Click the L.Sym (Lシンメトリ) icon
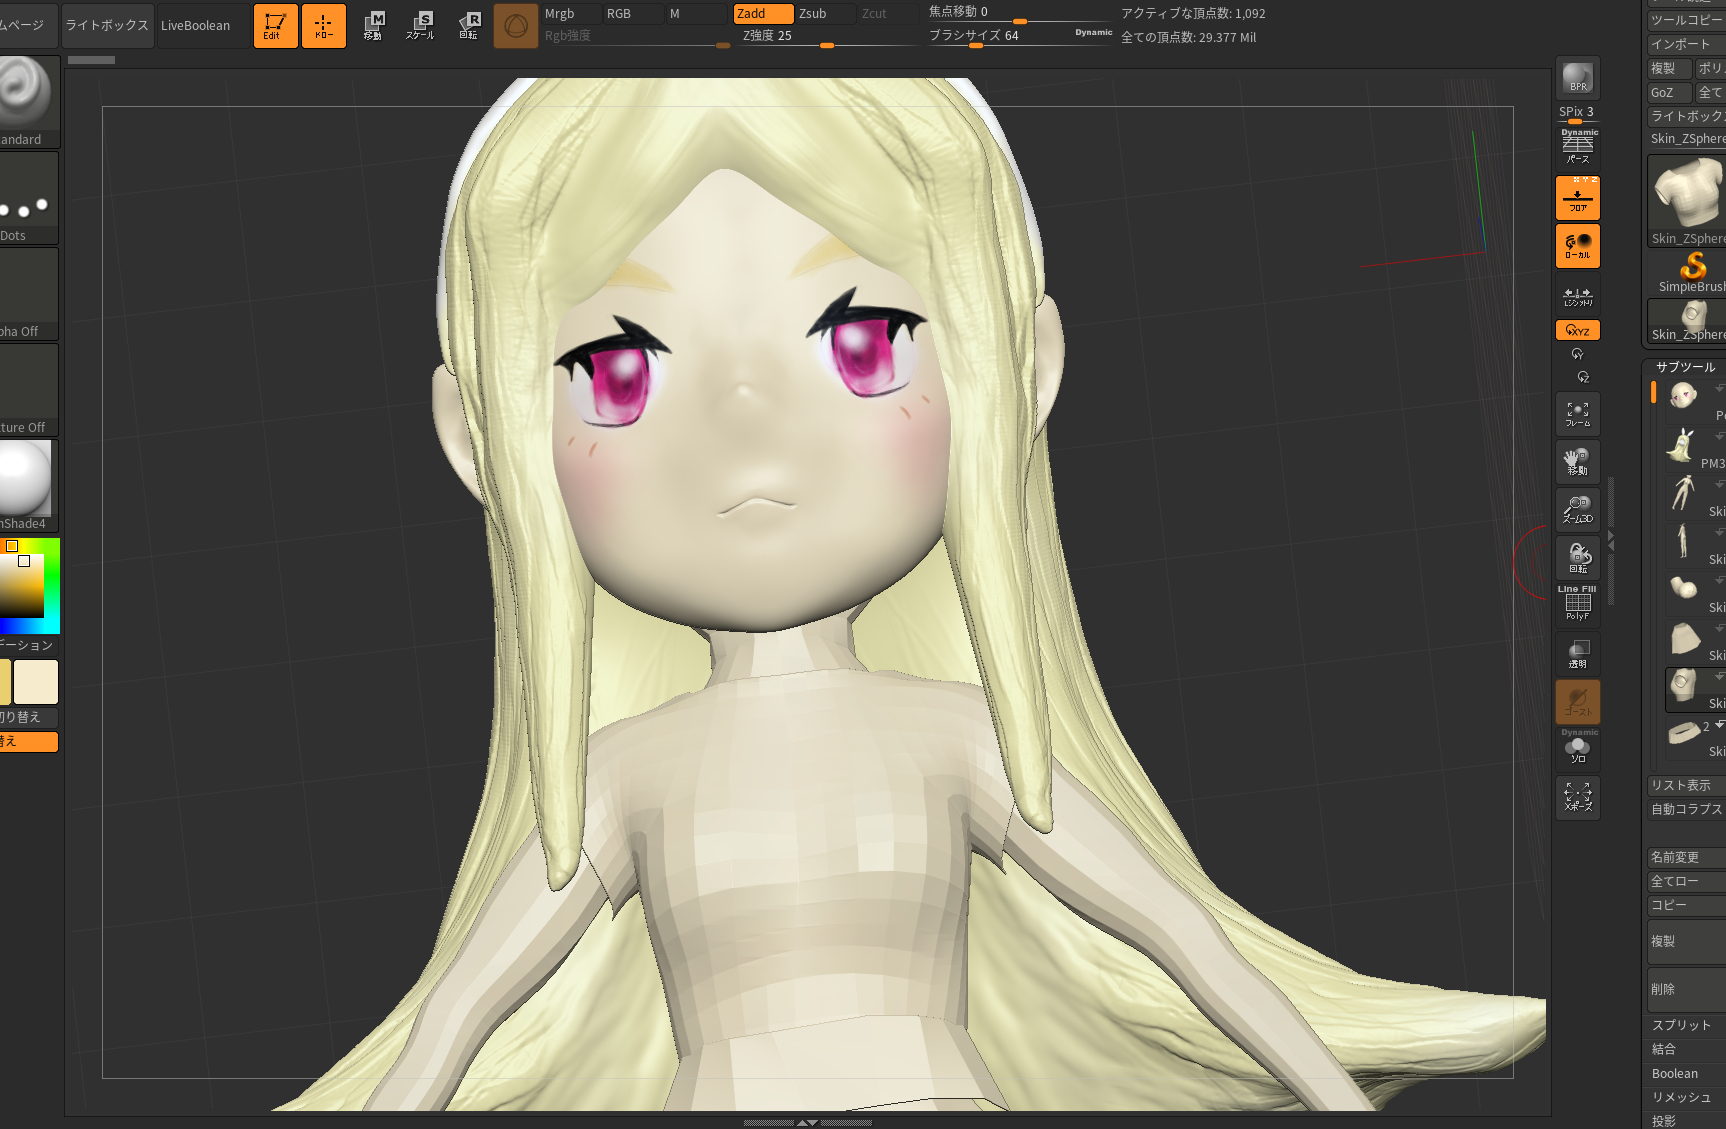 click(x=1578, y=296)
